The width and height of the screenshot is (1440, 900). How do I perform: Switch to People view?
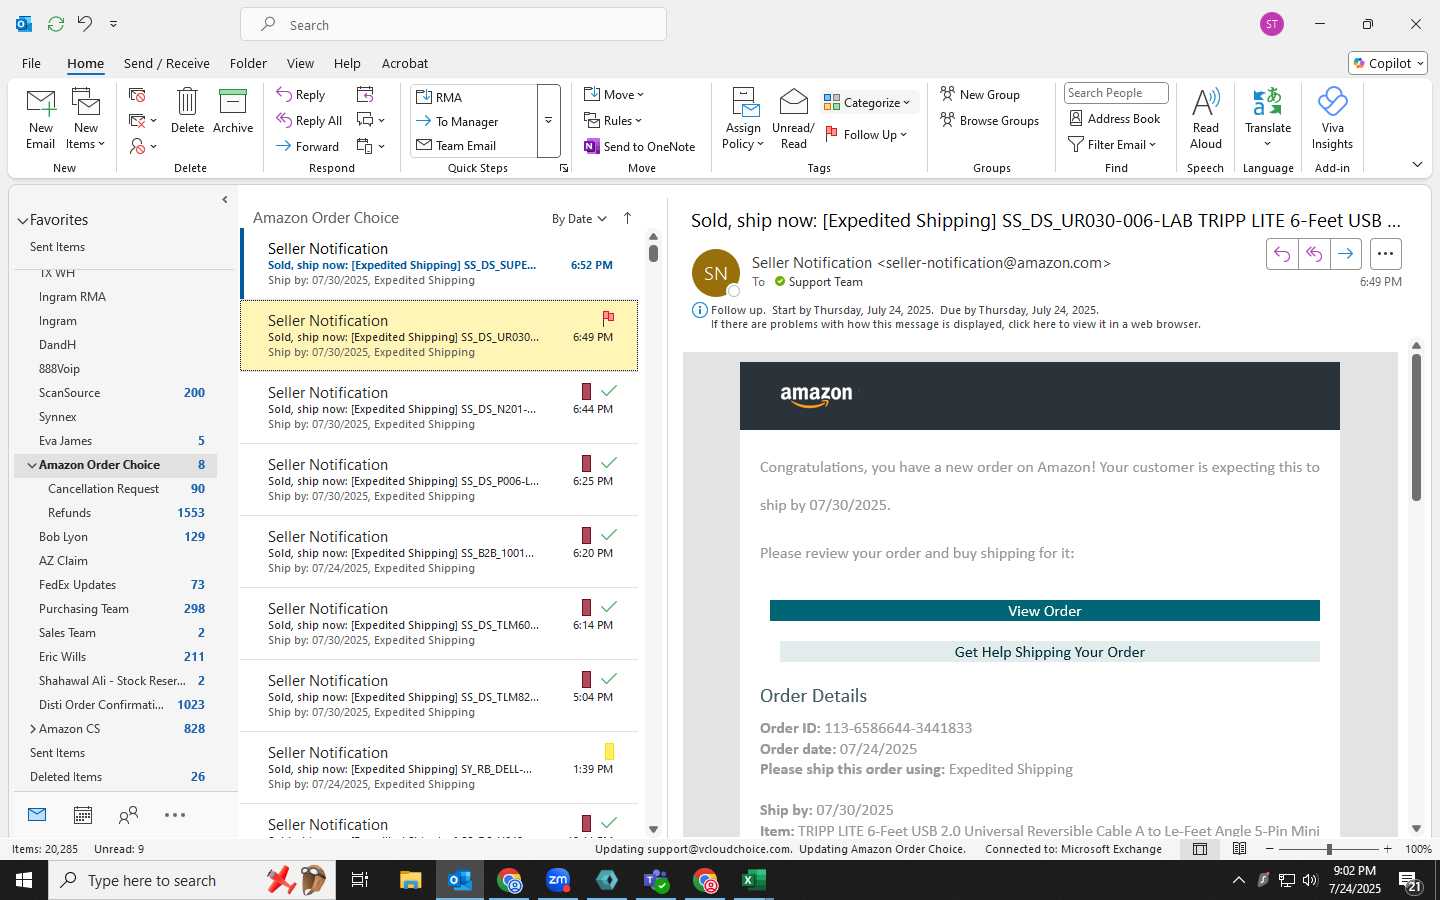pos(128,815)
